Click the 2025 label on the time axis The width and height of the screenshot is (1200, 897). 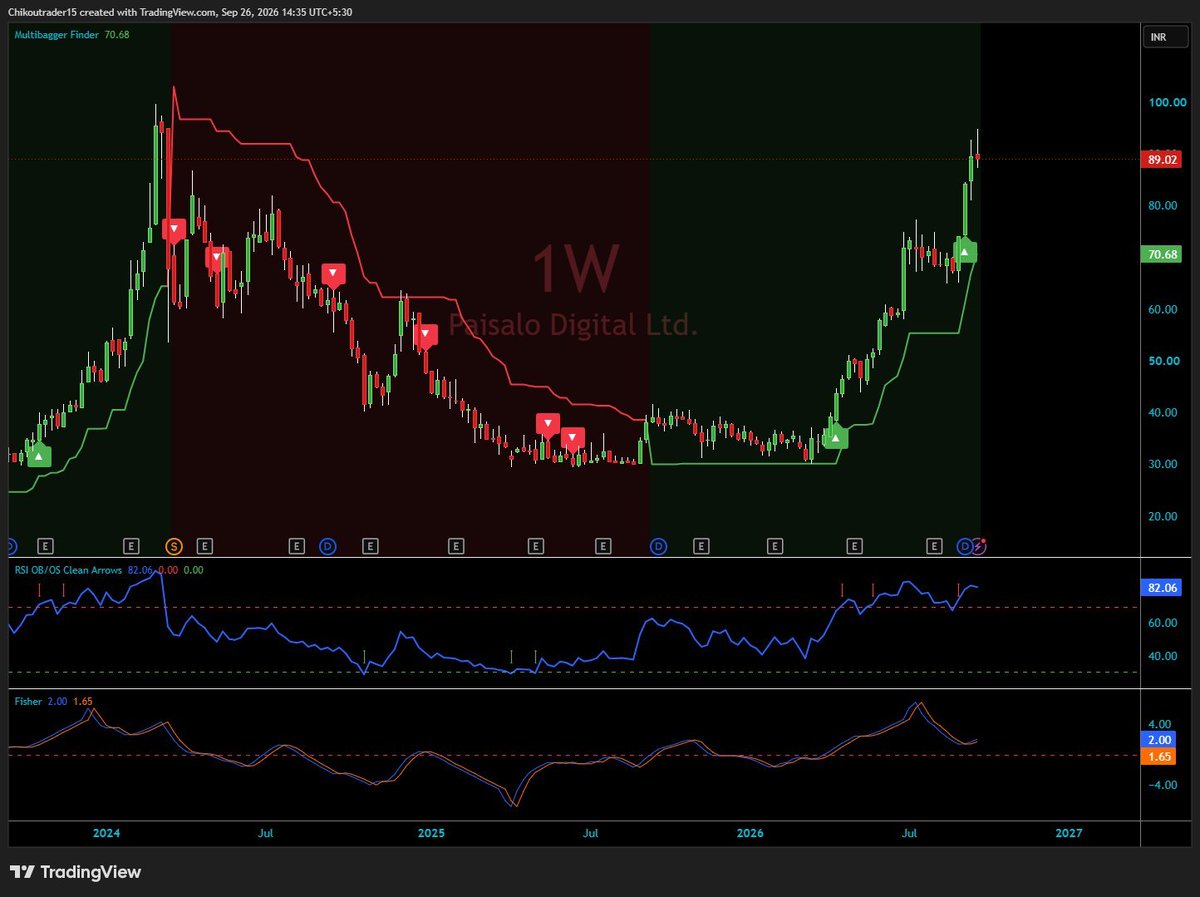(x=430, y=832)
